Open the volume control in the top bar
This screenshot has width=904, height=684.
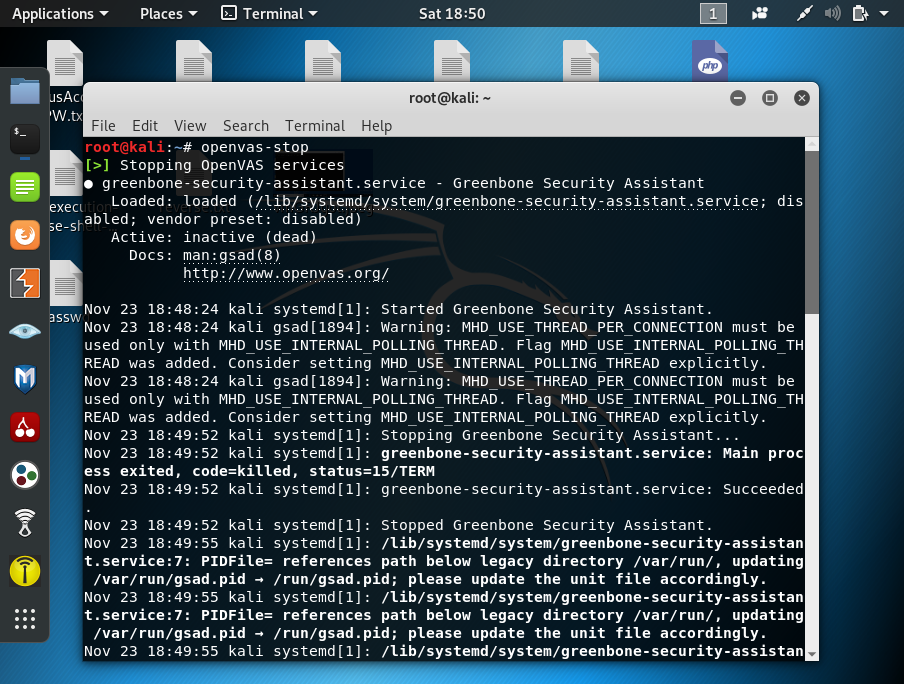pos(833,13)
